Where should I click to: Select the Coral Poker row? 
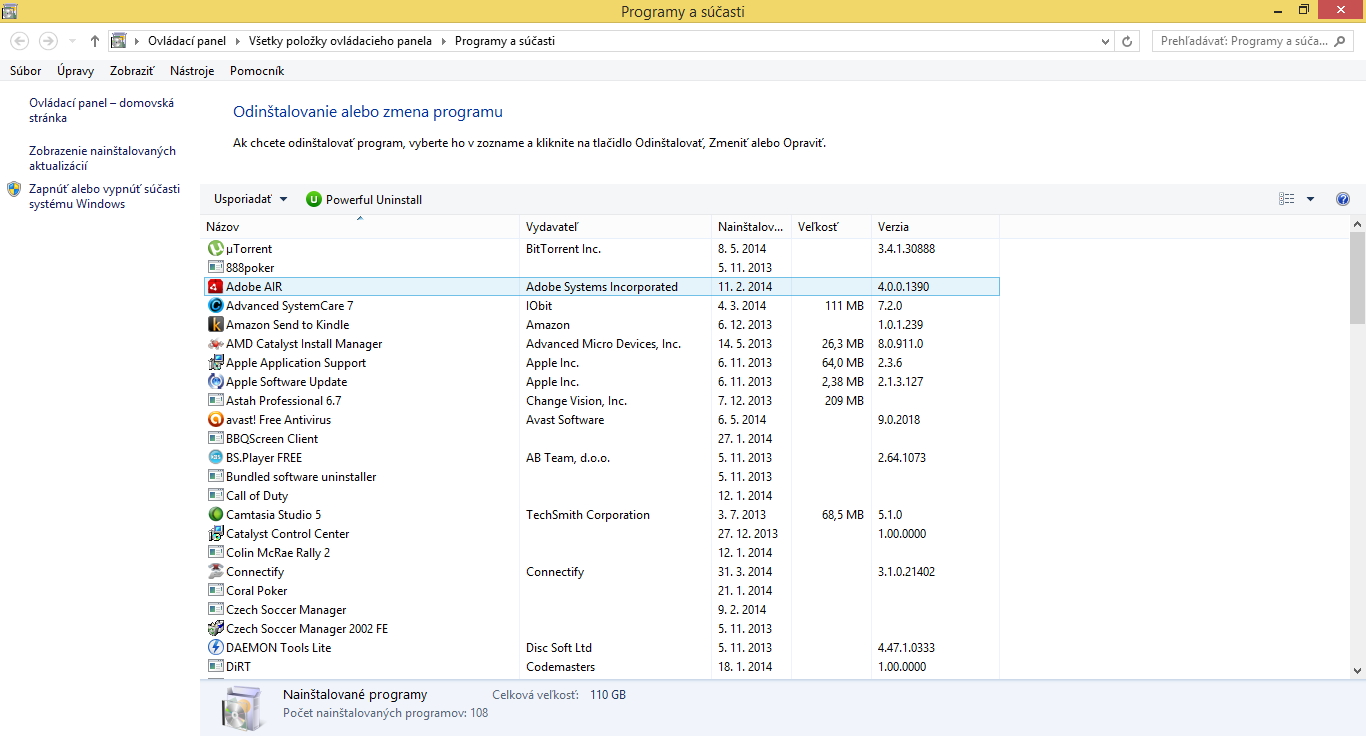[600, 590]
